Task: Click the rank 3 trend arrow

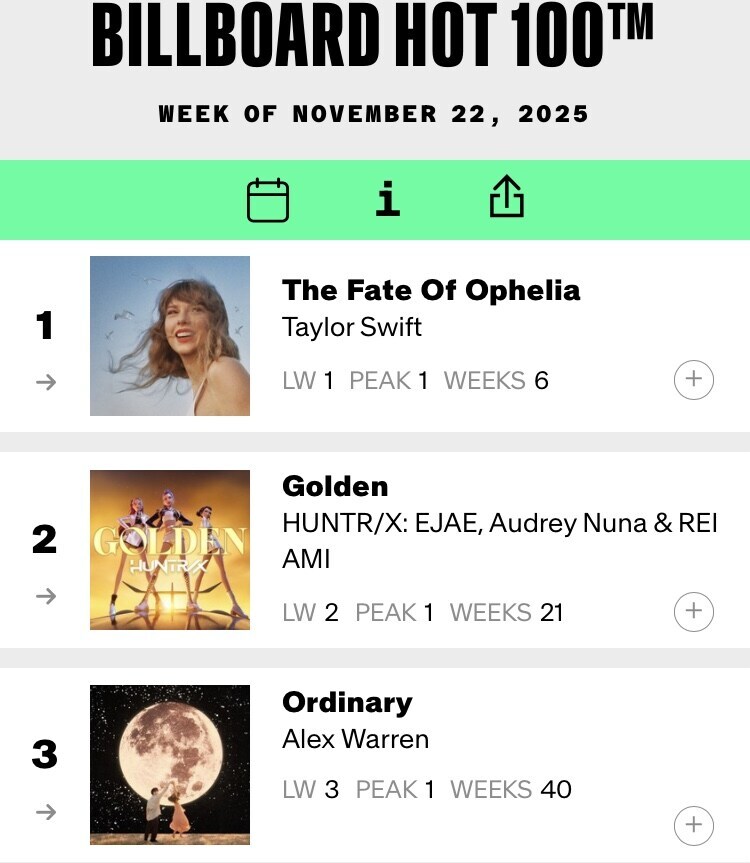Action: pyautogui.click(x=45, y=812)
